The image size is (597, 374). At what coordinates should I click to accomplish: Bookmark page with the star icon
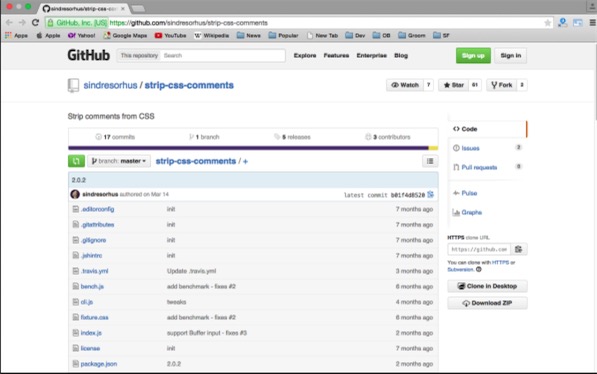(x=548, y=23)
